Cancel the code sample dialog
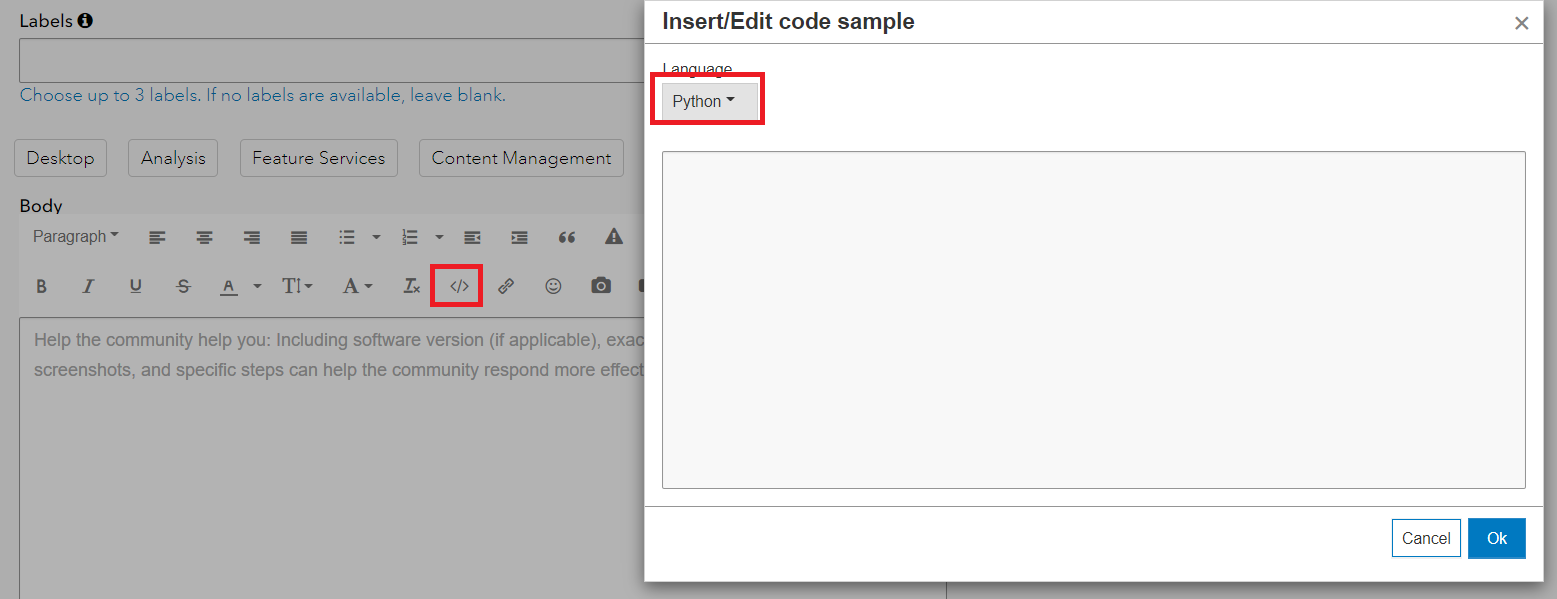1557x599 pixels. [1425, 538]
